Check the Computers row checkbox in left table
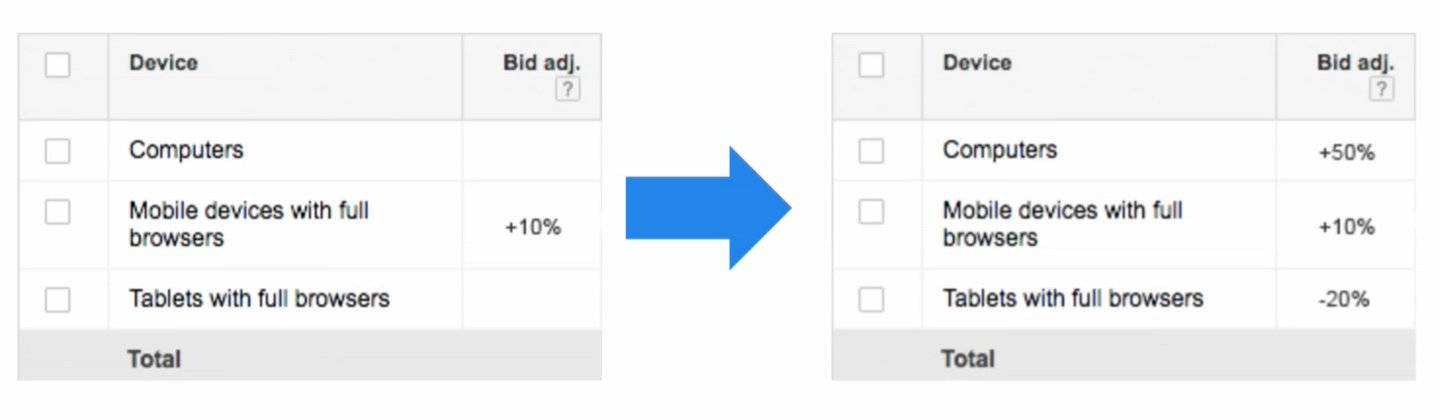Viewport: 1440px width, 420px height. point(58,151)
